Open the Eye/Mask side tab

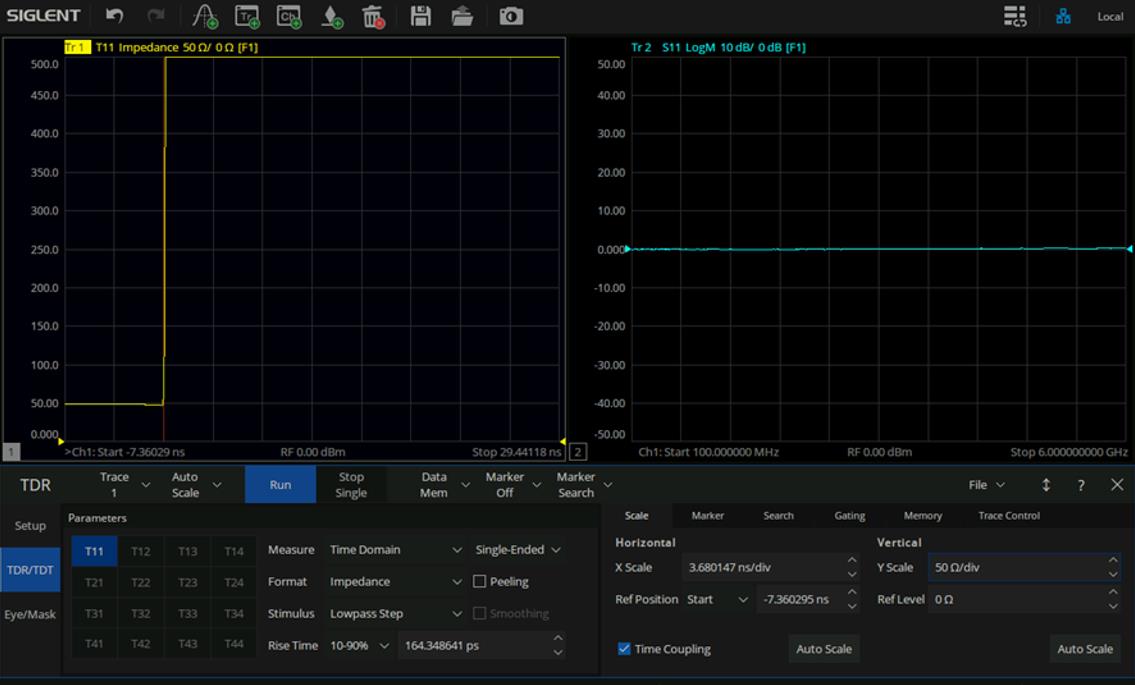point(30,614)
